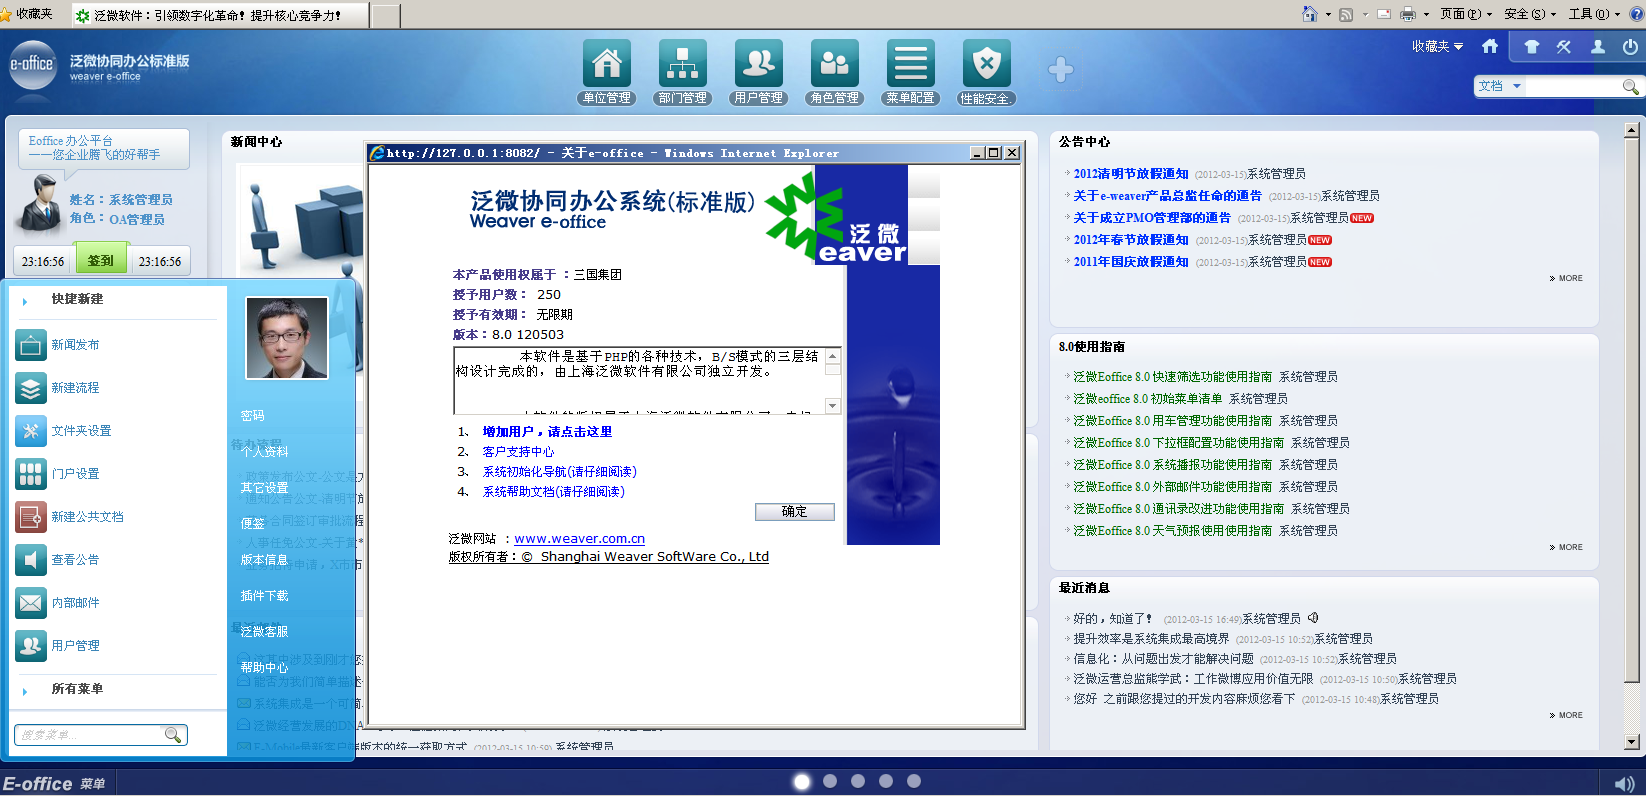1646x796 pixels.
Task: Click the 签到 check-in button
Action: [101, 261]
